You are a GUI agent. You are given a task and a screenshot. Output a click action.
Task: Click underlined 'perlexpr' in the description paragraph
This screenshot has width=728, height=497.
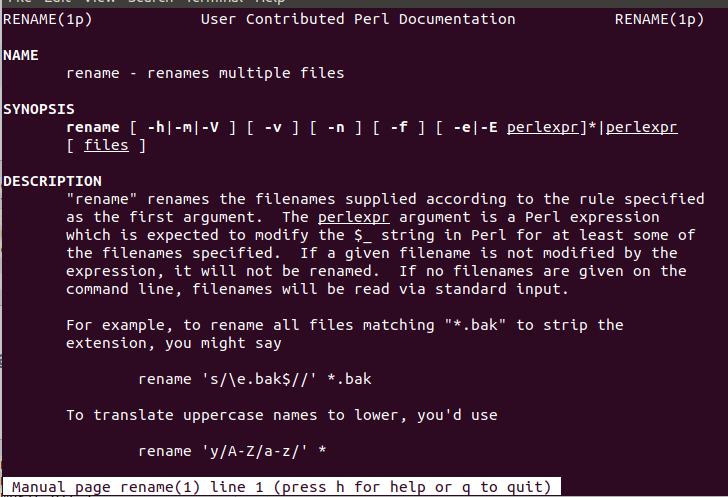click(353, 217)
